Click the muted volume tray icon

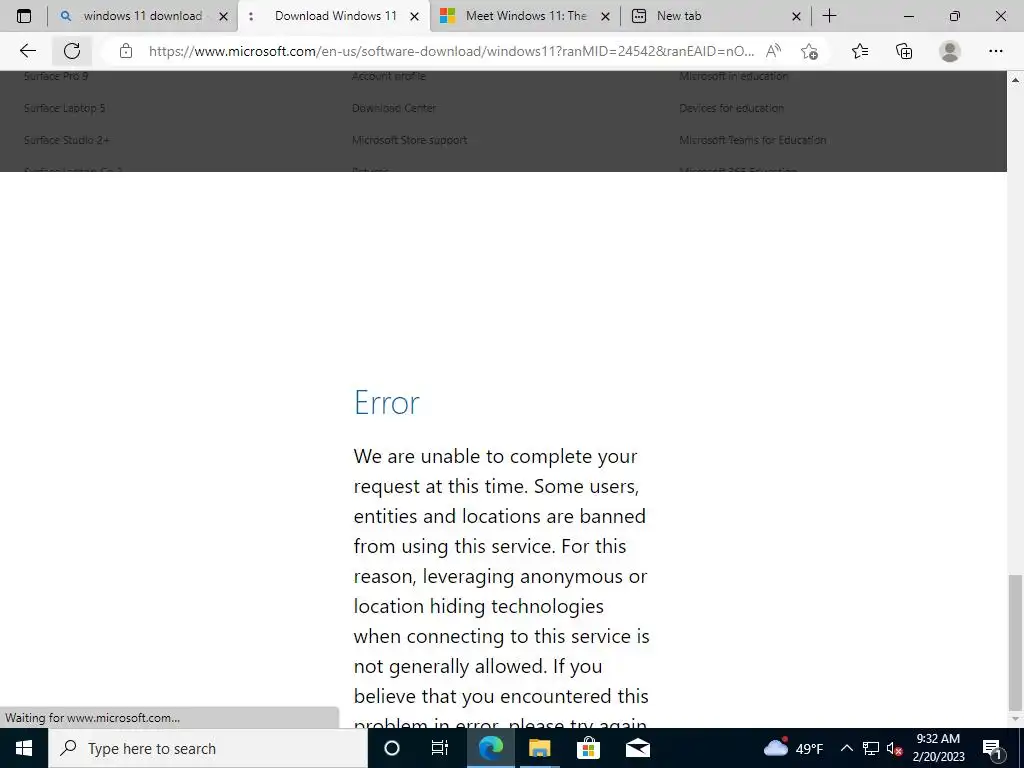click(894, 748)
